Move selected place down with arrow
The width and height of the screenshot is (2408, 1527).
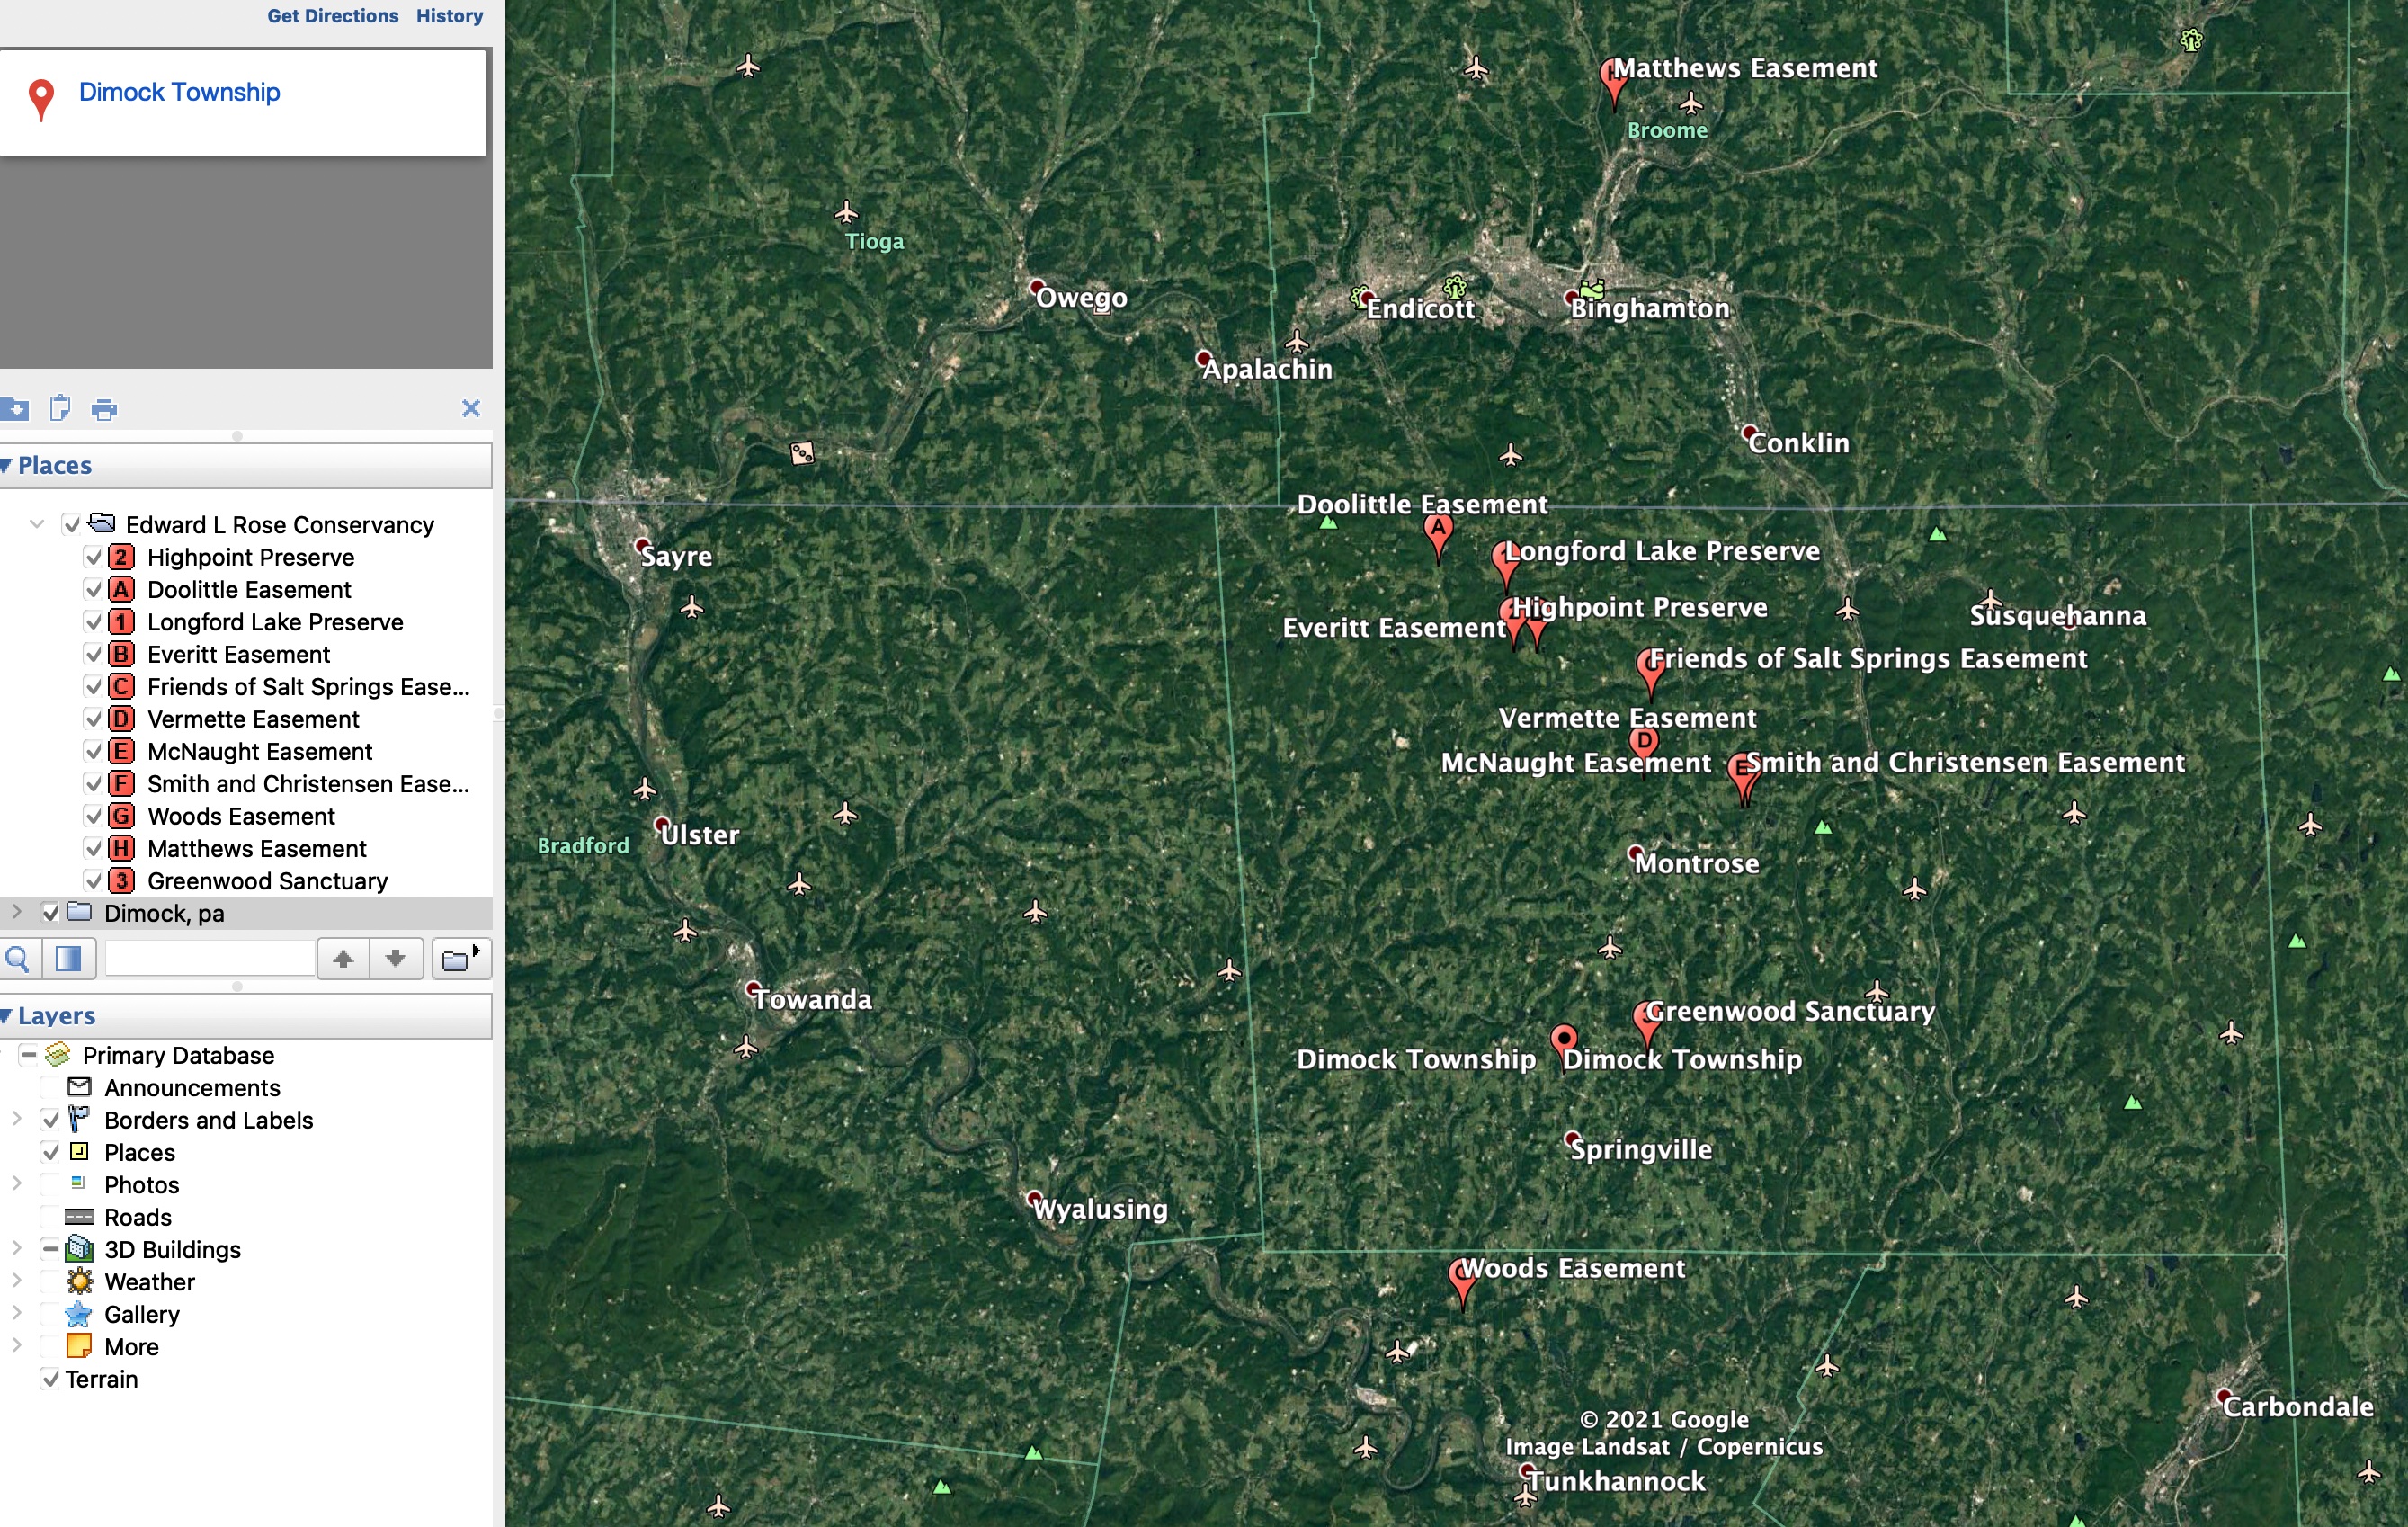click(x=396, y=959)
